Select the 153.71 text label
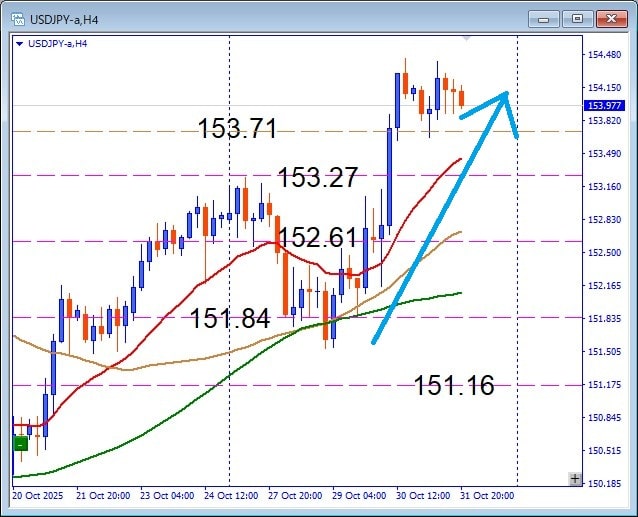Image resolution: width=638 pixels, height=517 pixels. 237,128
